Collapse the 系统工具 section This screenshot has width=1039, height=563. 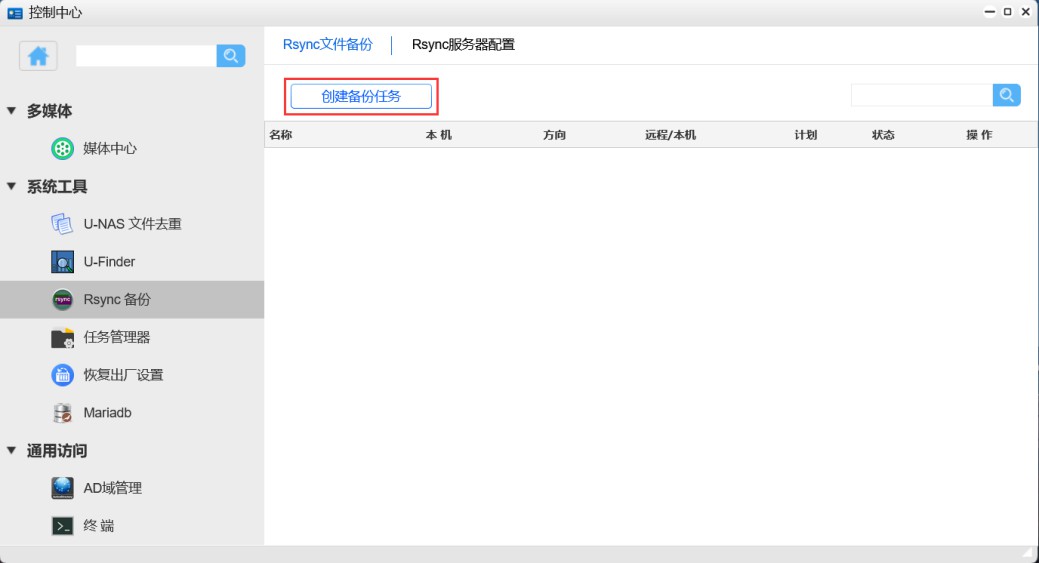12,187
